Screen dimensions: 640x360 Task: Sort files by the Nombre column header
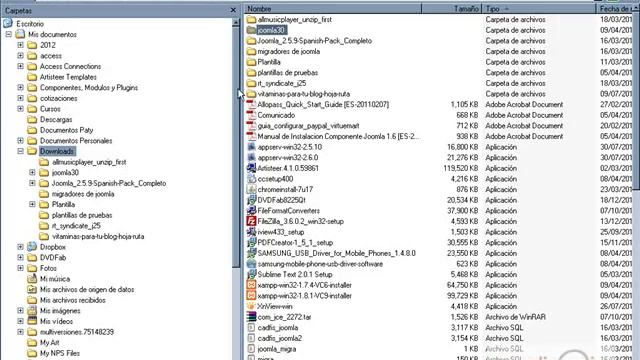[333, 9]
